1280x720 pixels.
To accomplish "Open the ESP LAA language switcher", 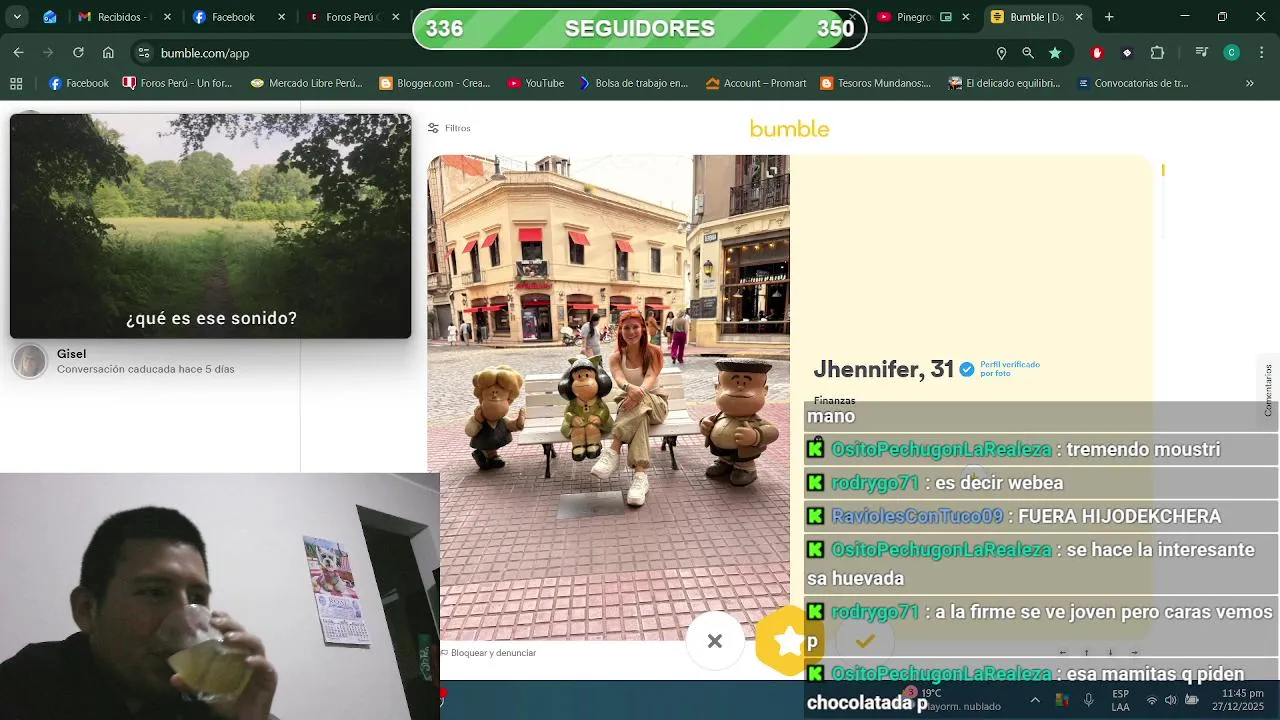I will [1121, 700].
